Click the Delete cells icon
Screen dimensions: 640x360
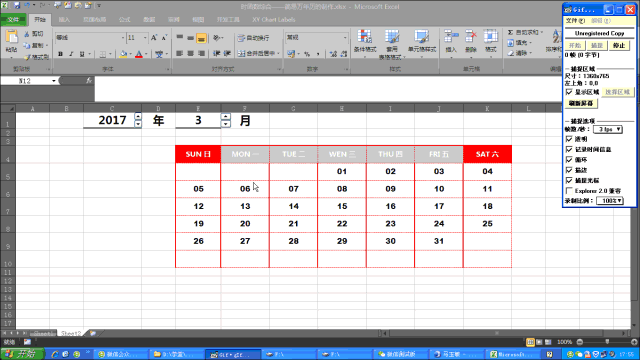point(471,36)
